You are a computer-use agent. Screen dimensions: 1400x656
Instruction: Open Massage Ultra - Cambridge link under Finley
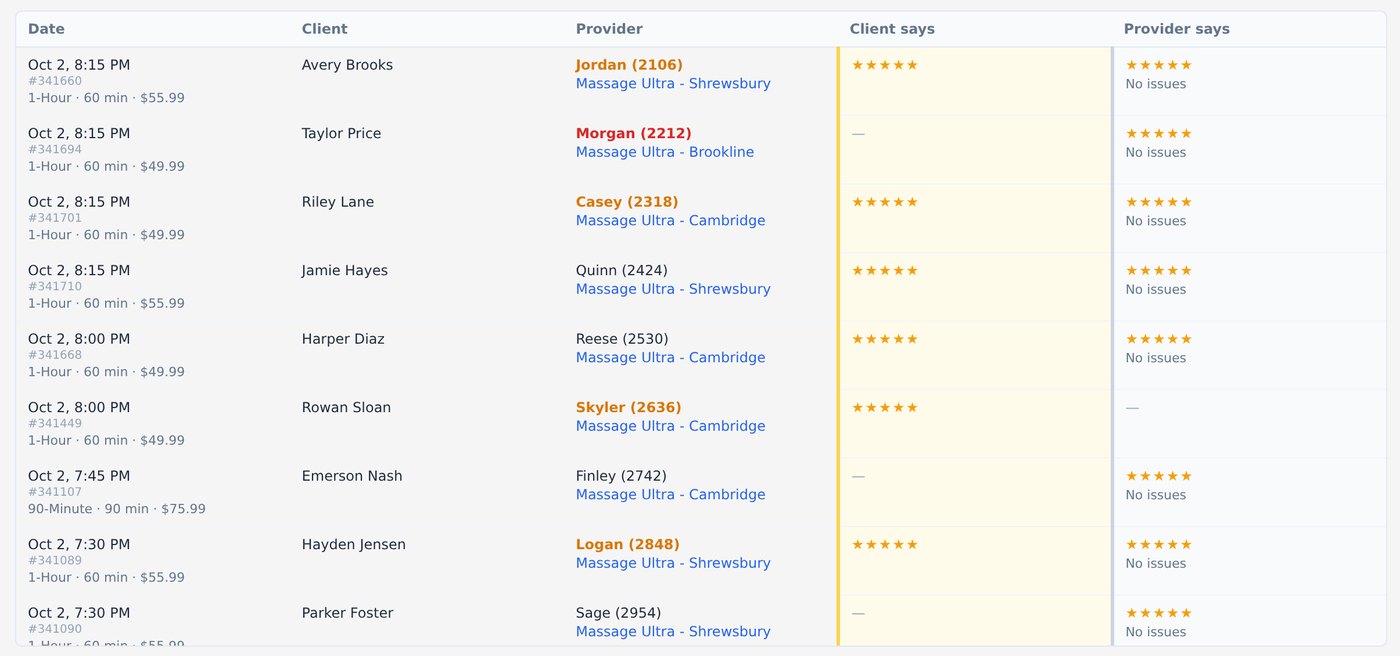pos(670,495)
